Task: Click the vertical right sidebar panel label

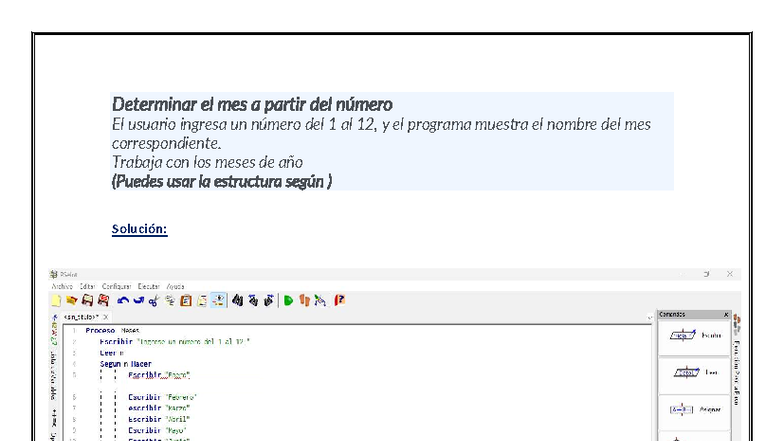Action: pos(737,372)
